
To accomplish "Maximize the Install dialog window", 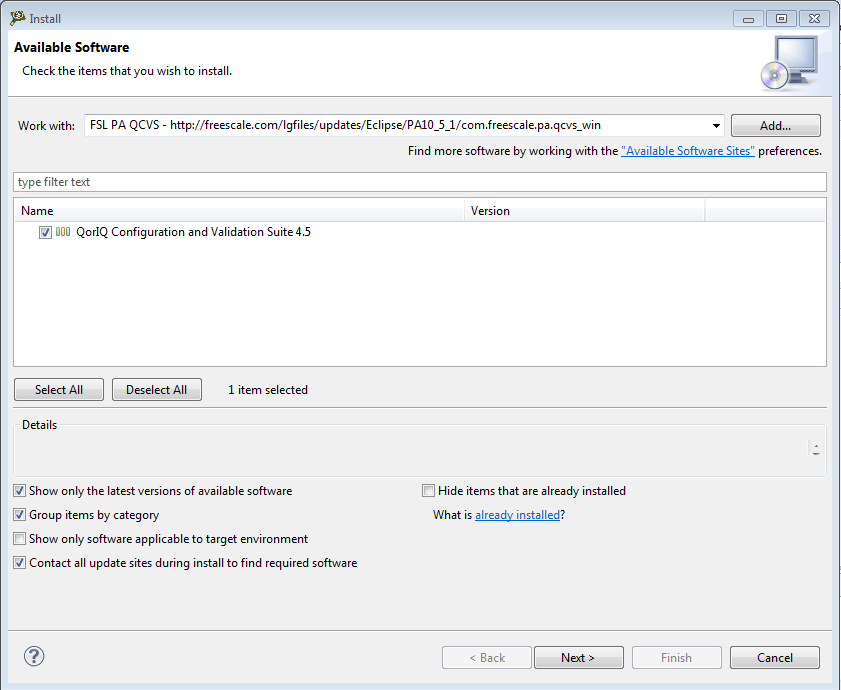I will (781, 18).
